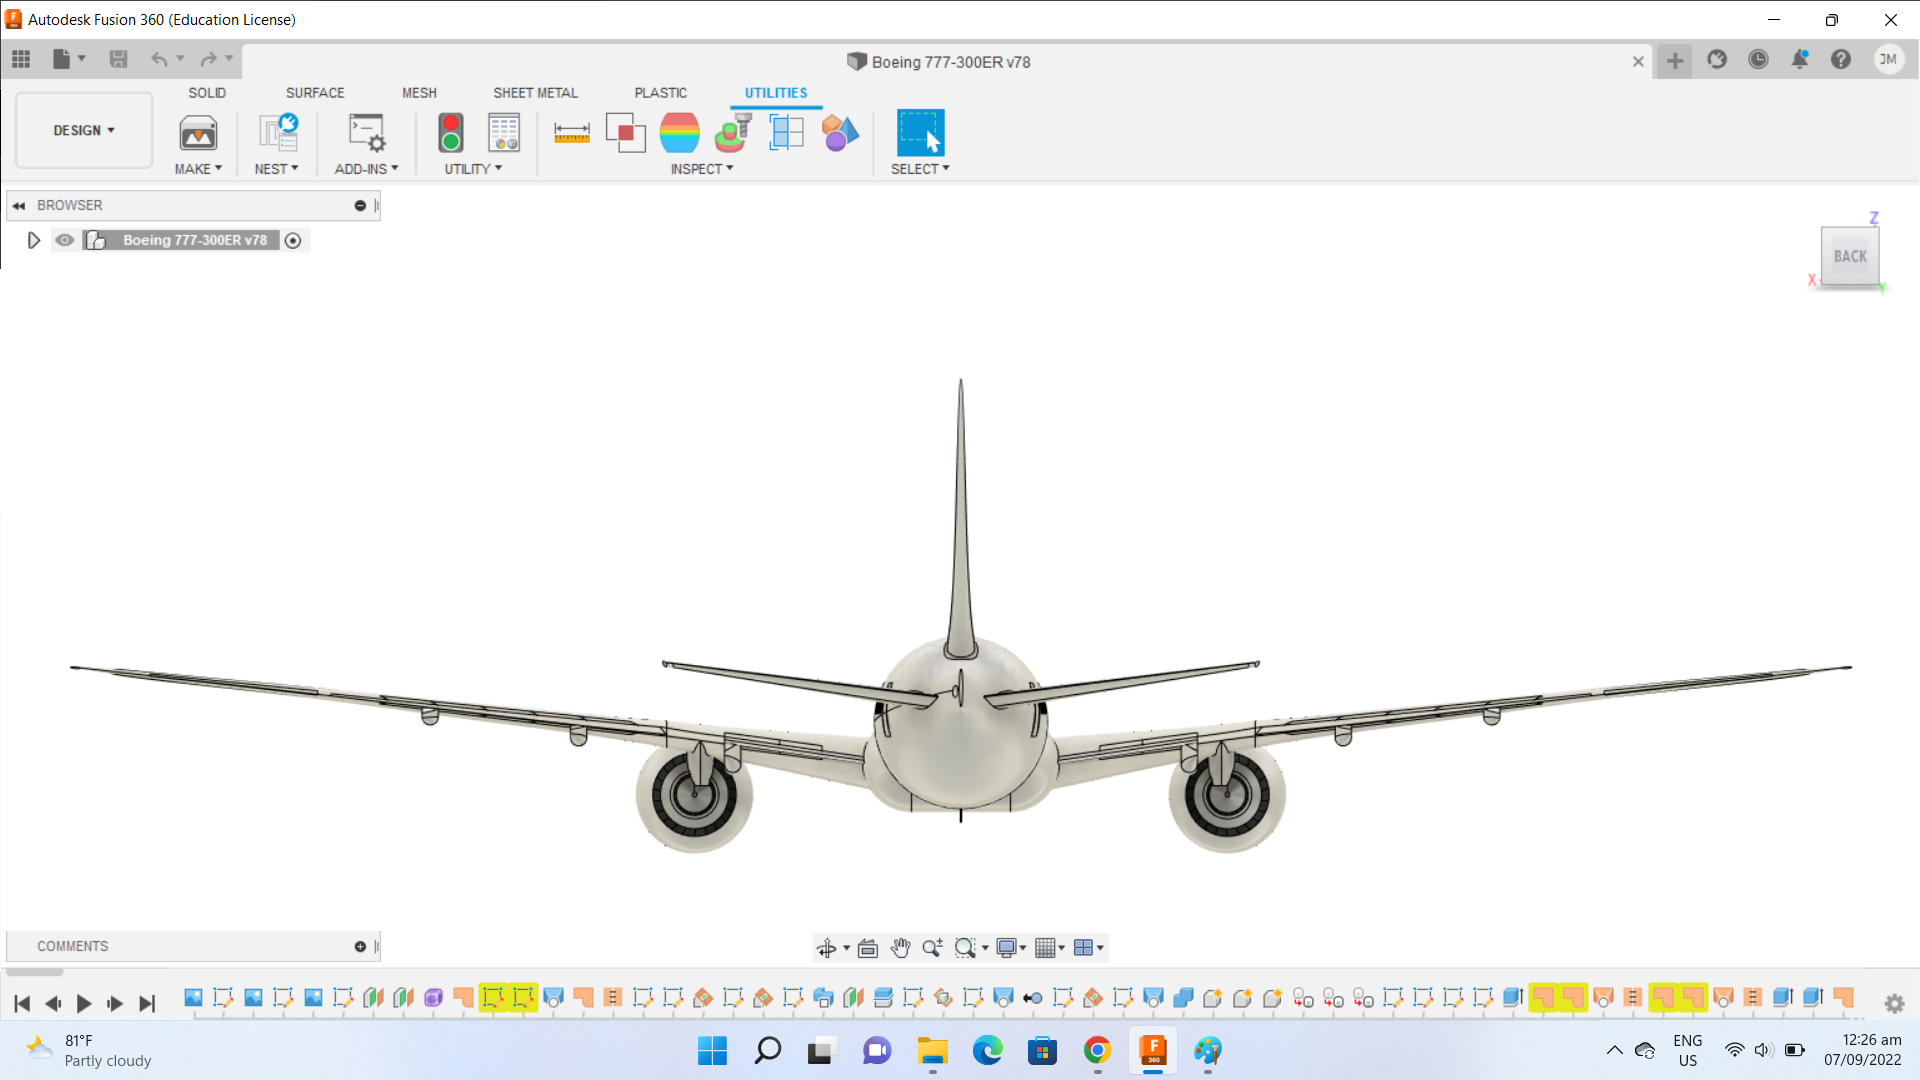Expand the Boeing 777-300ER v78 tree node
Screen dimensions: 1920x1080
pyautogui.click(x=33, y=240)
